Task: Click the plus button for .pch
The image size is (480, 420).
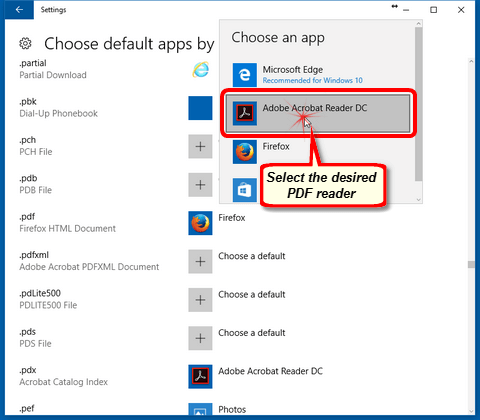Action: (200, 146)
